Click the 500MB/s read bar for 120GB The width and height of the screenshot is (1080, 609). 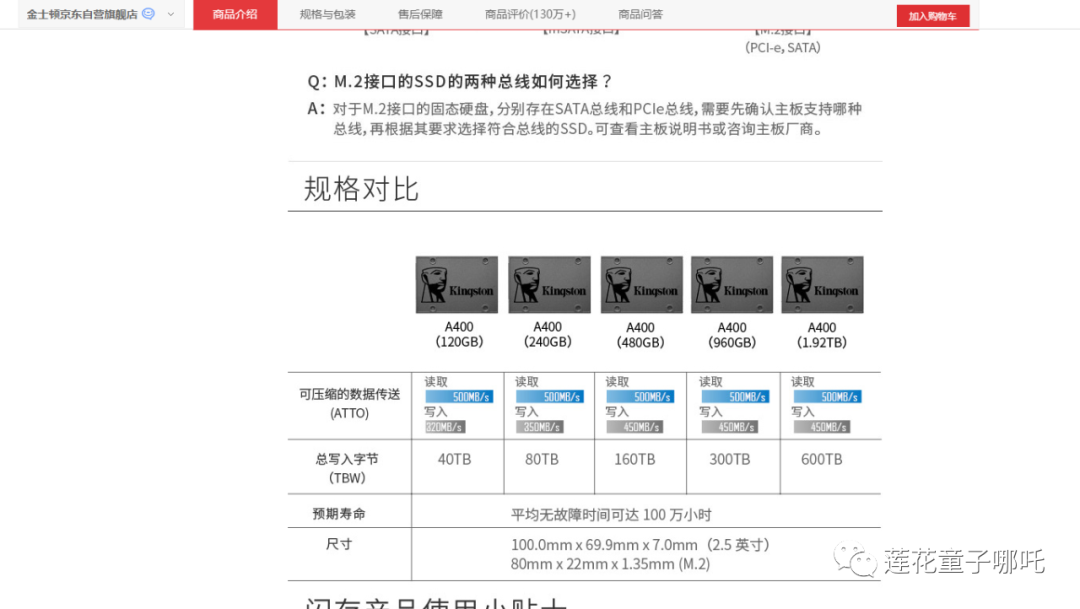click(x=459, y=397)
